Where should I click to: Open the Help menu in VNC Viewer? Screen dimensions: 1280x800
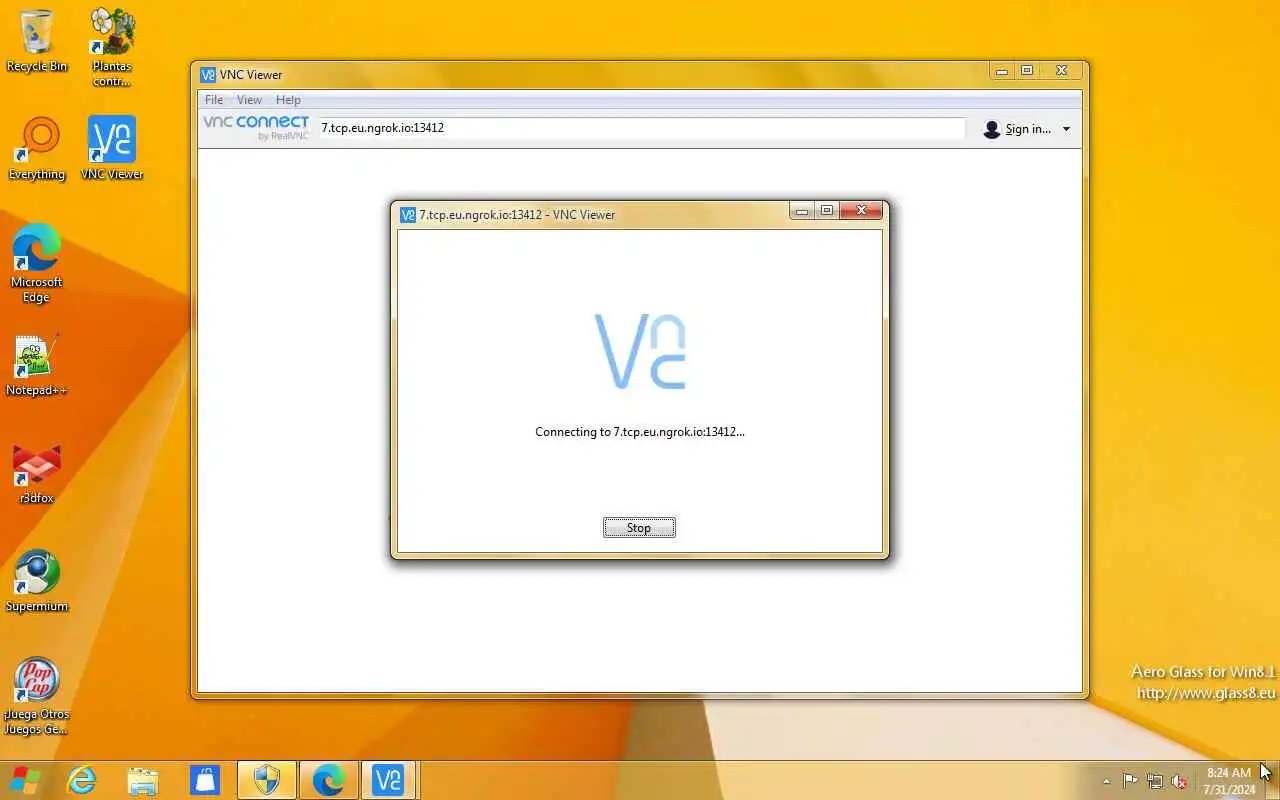288,100
